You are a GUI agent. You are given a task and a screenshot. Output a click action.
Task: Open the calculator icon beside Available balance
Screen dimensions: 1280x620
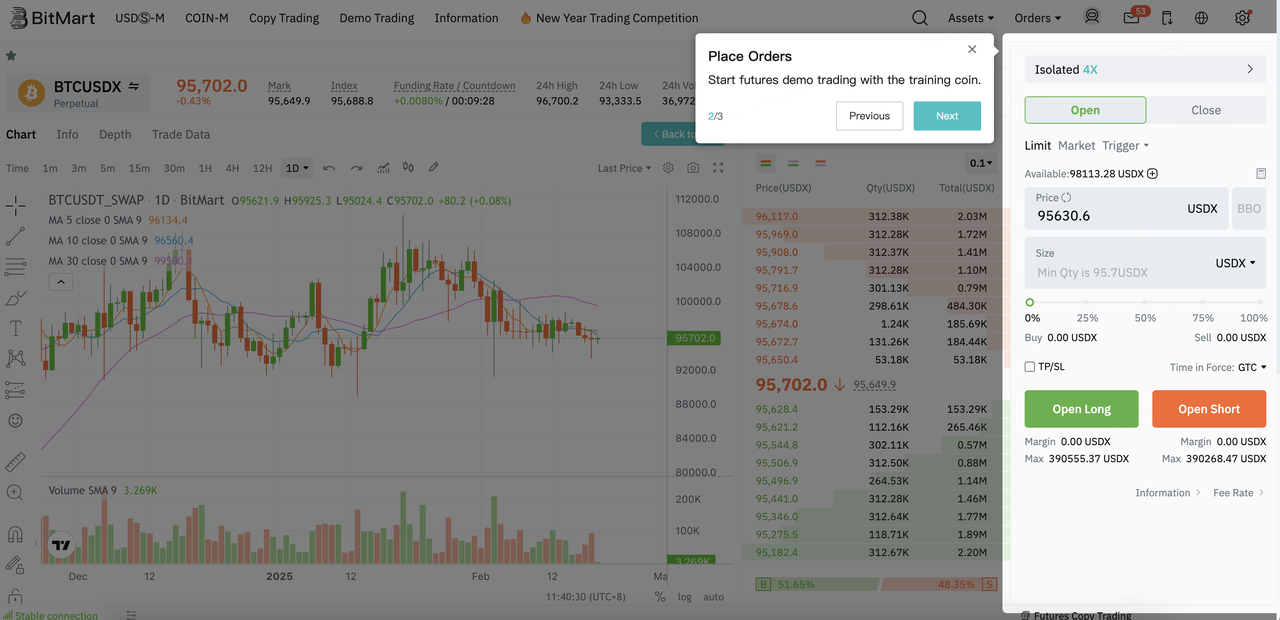tap(1261, 174)
